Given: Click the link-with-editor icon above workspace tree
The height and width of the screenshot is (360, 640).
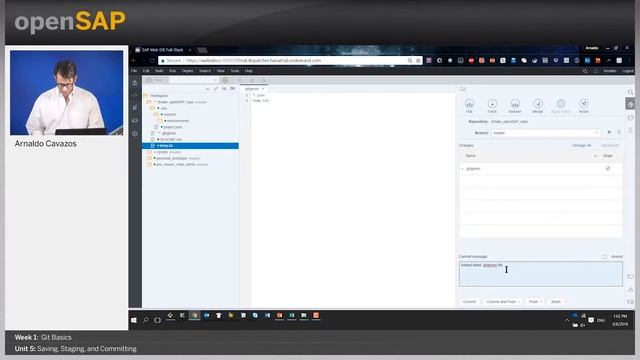Looking at the screenshot, I should 216,89.
